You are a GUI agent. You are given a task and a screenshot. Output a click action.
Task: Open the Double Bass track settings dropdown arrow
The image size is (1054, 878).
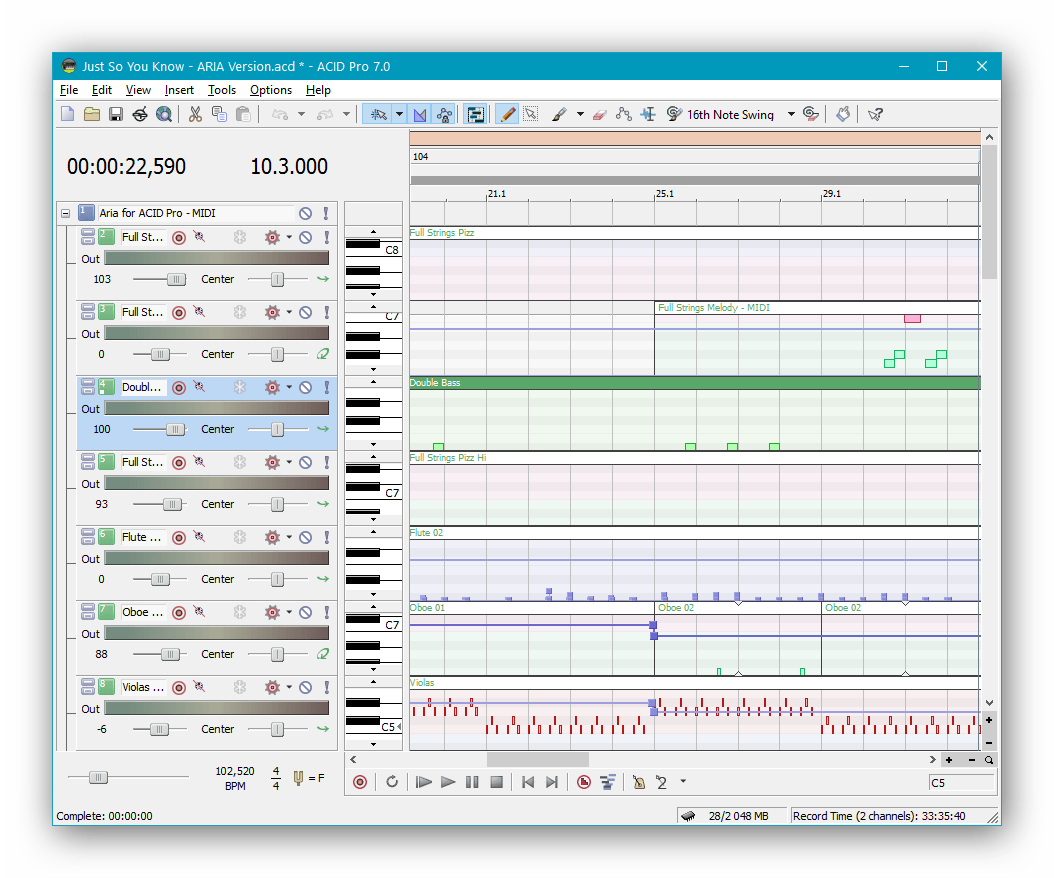coord(289,387)
